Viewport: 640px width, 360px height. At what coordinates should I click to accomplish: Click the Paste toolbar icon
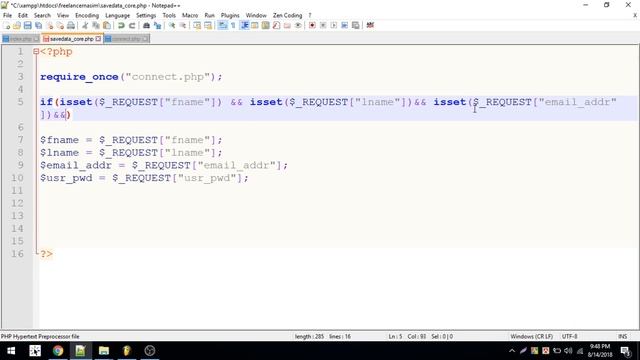pos(107,25)
